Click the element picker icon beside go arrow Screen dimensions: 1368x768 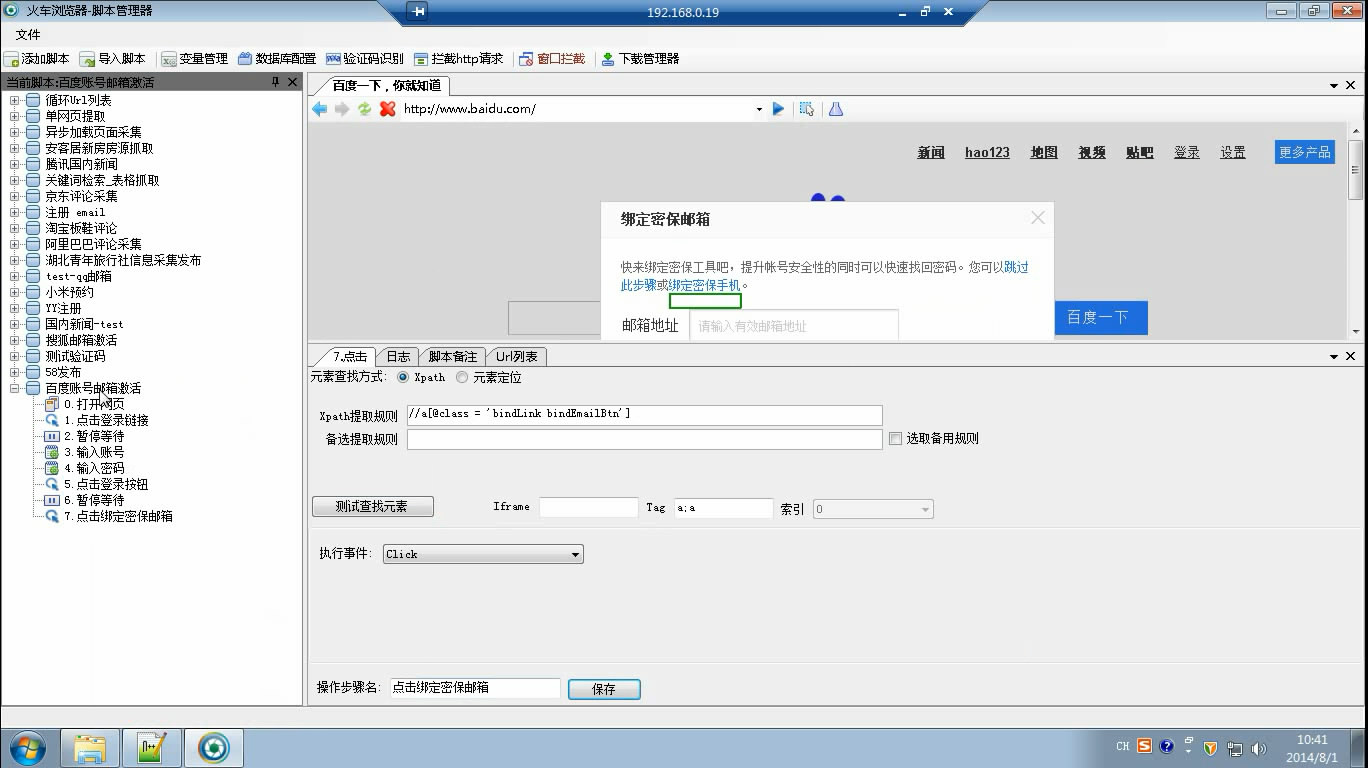[806, 109]
